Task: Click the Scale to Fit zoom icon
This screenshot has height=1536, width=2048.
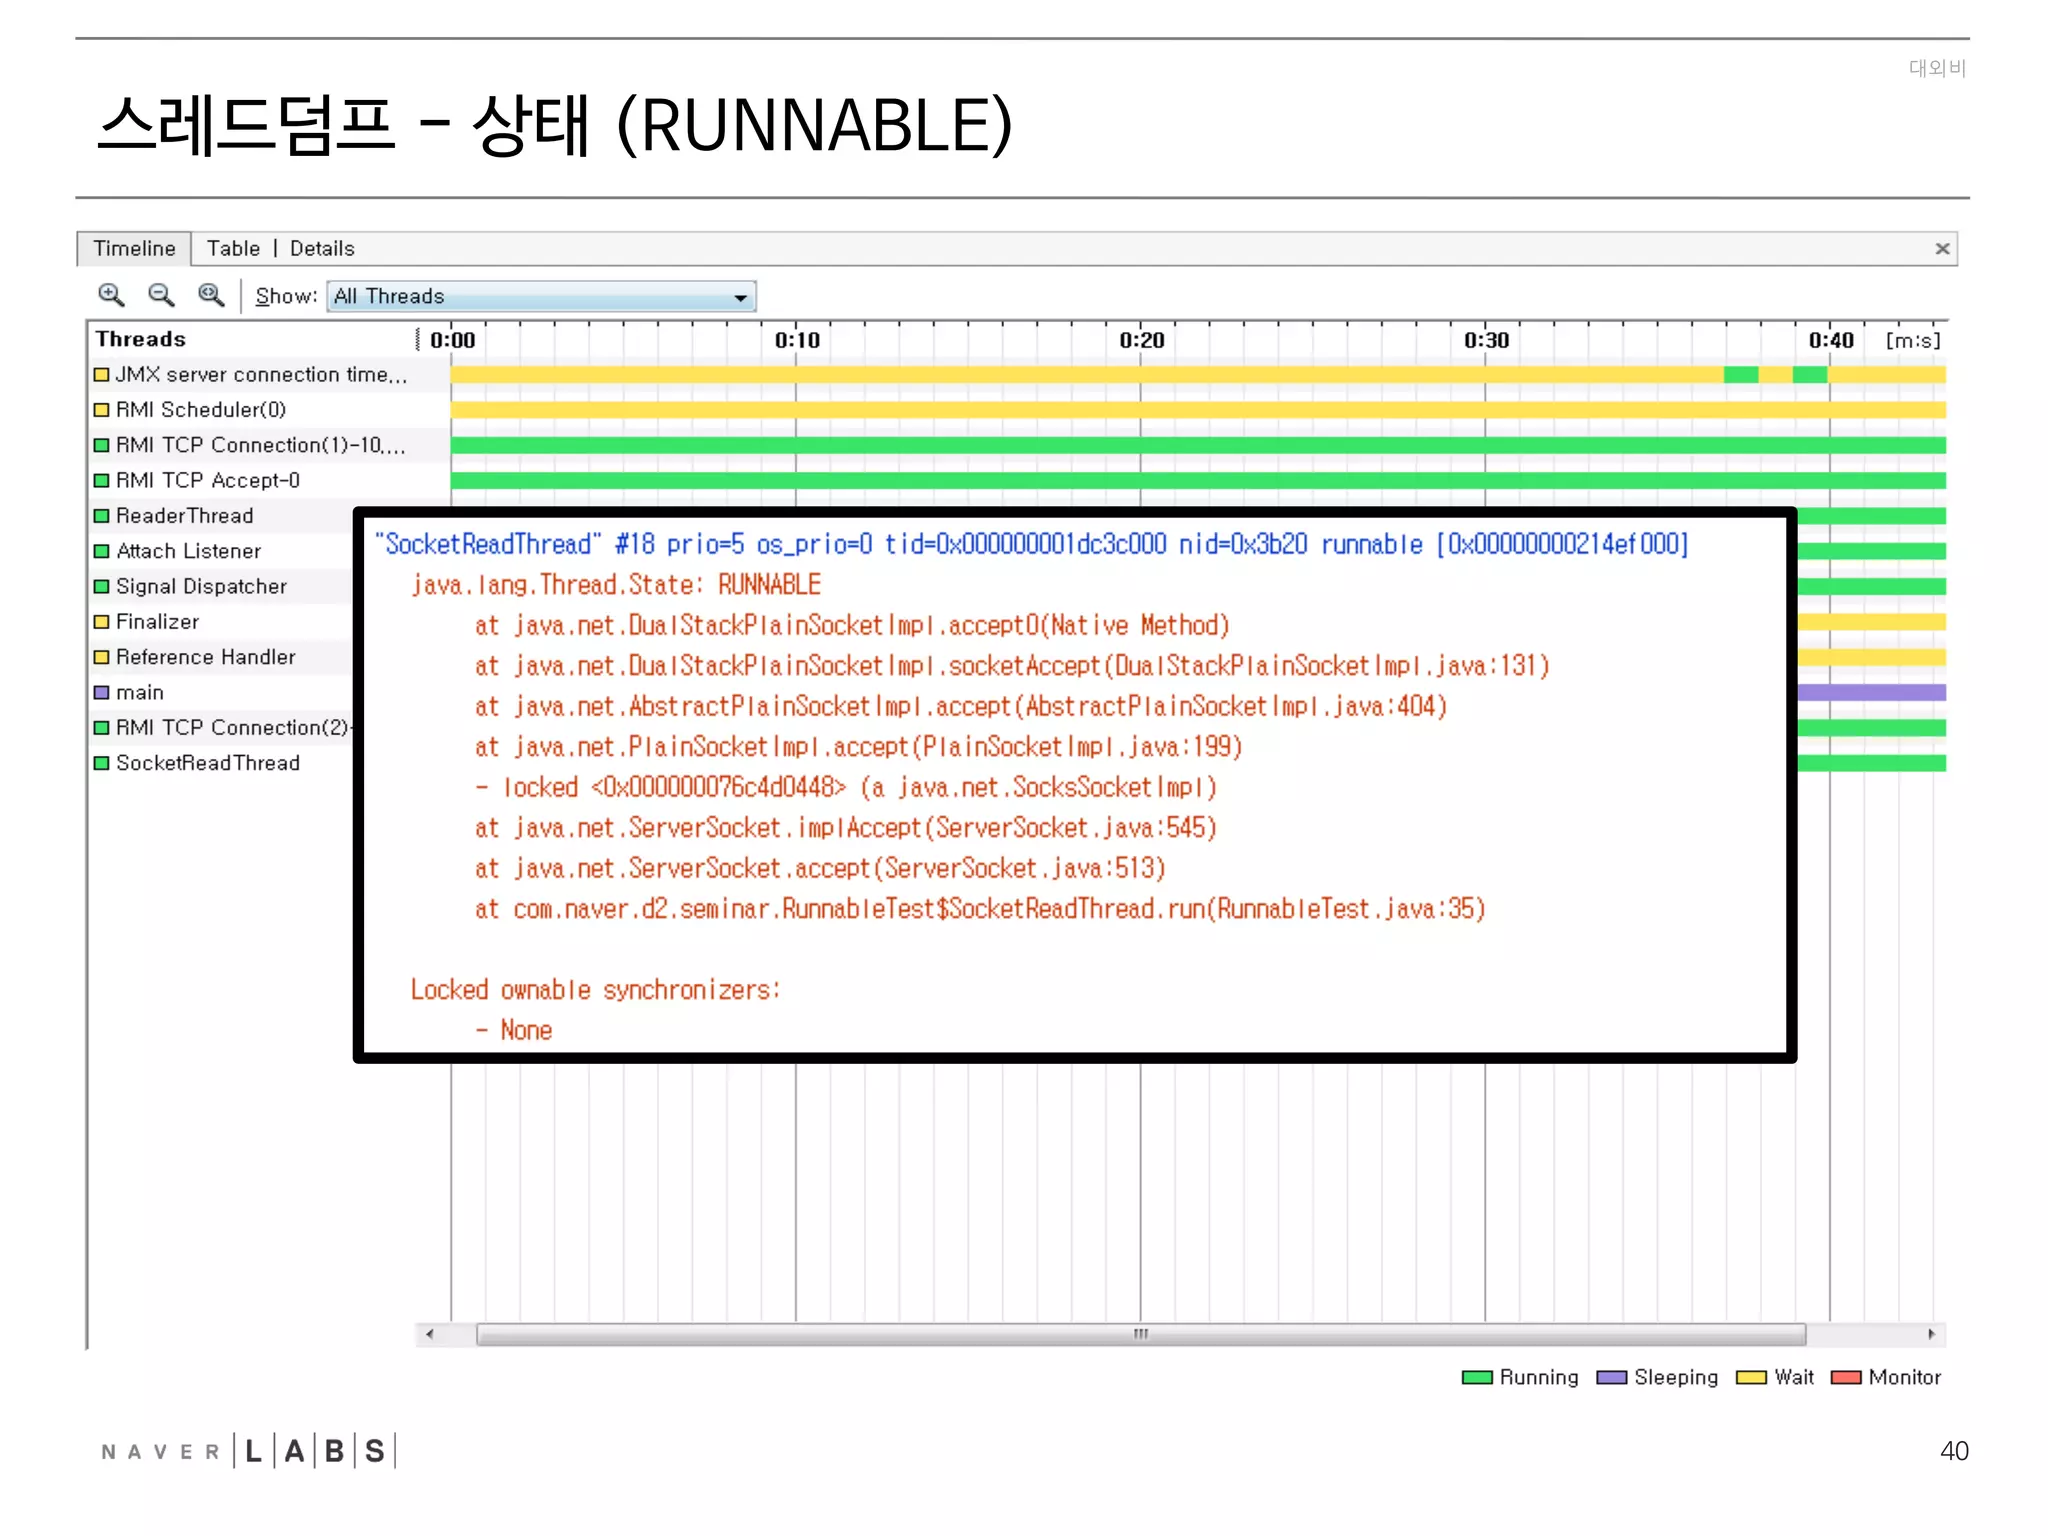Action: [x=210, y=295]
